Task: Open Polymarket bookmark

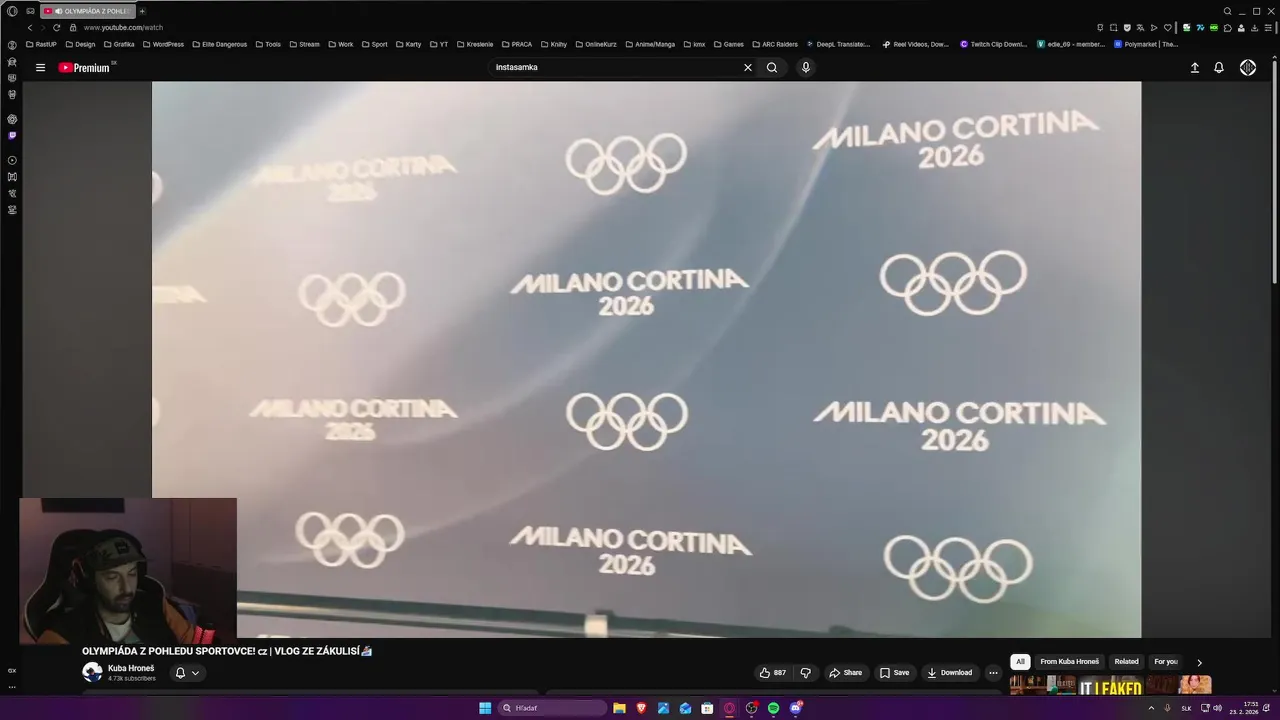Action: 1146,45
